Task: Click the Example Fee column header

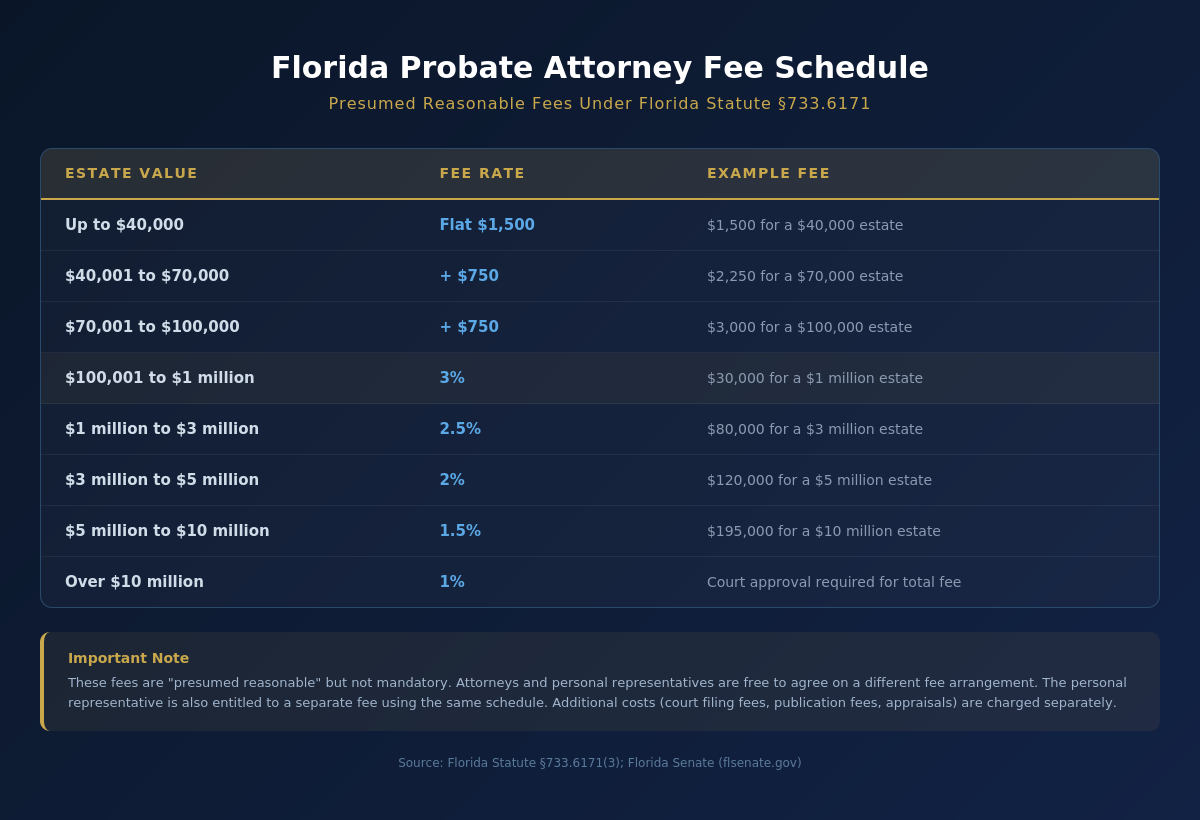Action: pos(768,173)
